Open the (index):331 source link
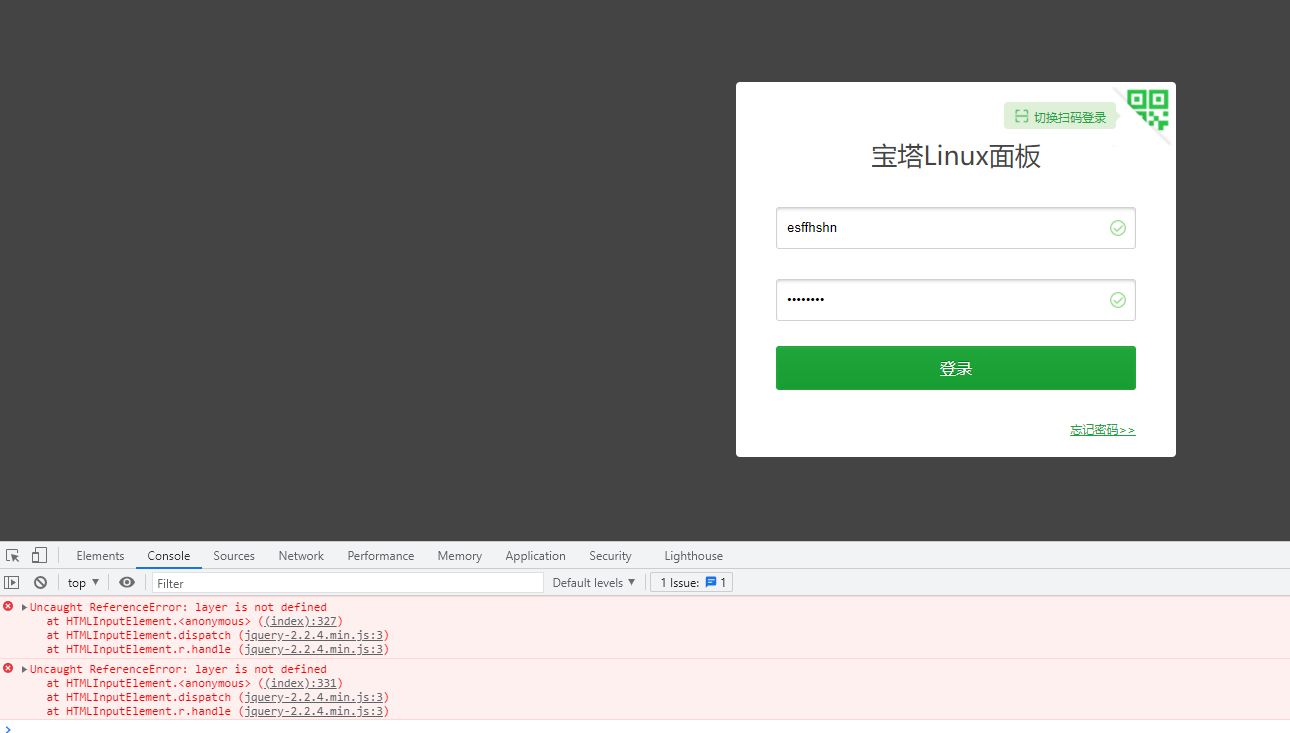Image resolution: width=1290 pixels, height=733 pixels. pos(301,683)
